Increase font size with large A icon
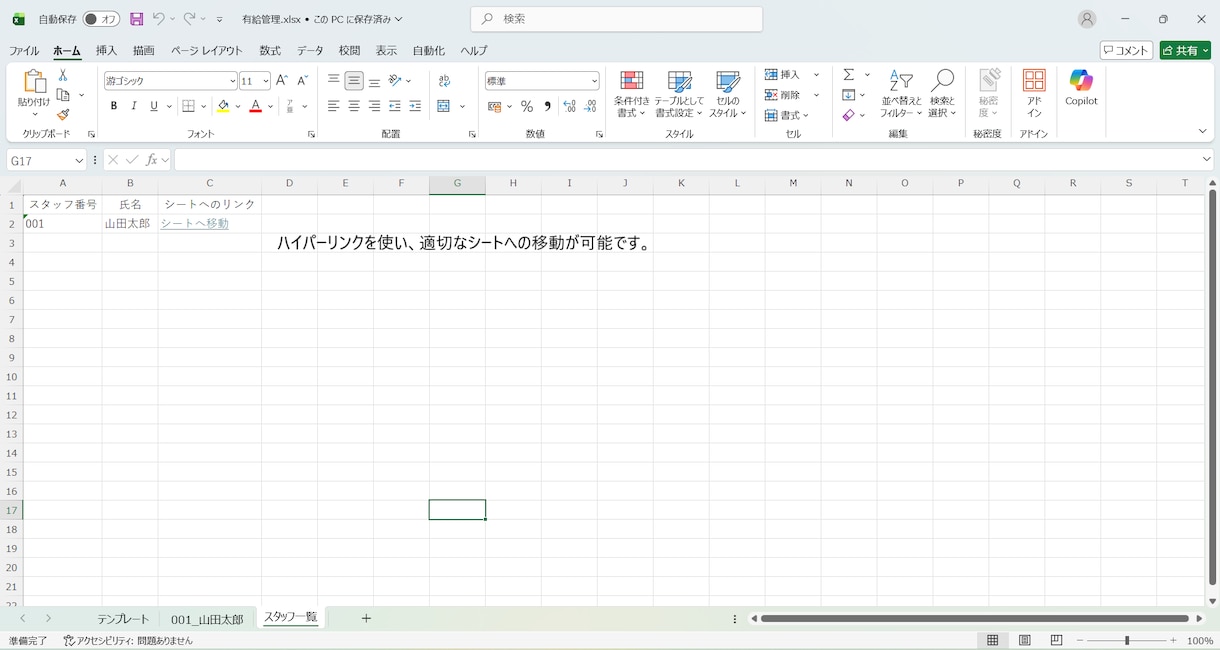Viewport: 1220px width, 650px height. click(282, 81)
